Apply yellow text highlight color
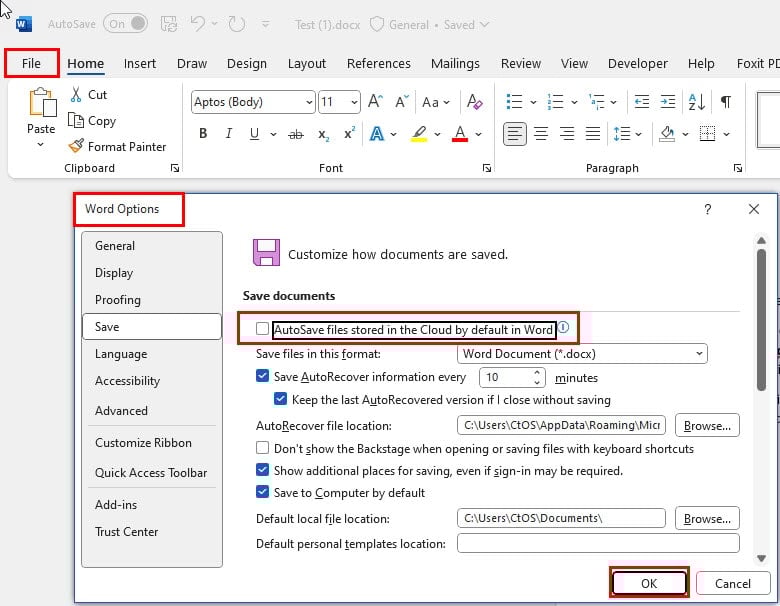The height and width of the screenshot is (606, 780). 419,133
